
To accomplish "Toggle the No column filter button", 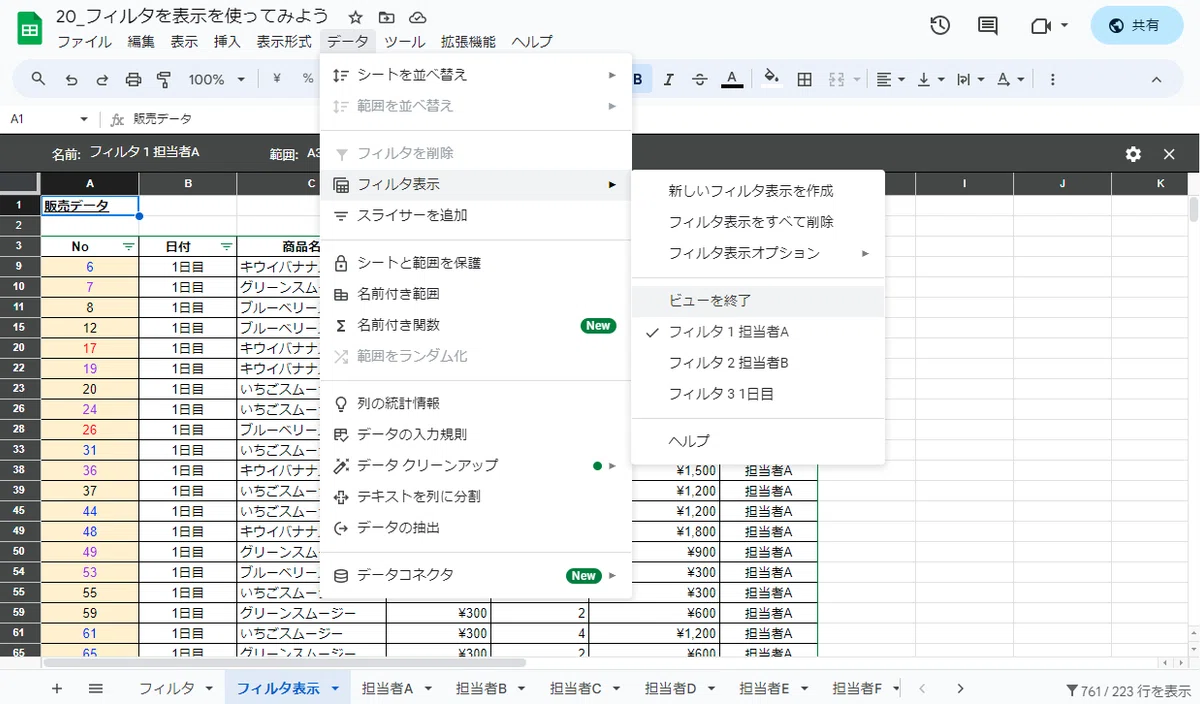I will pos(128,246).
